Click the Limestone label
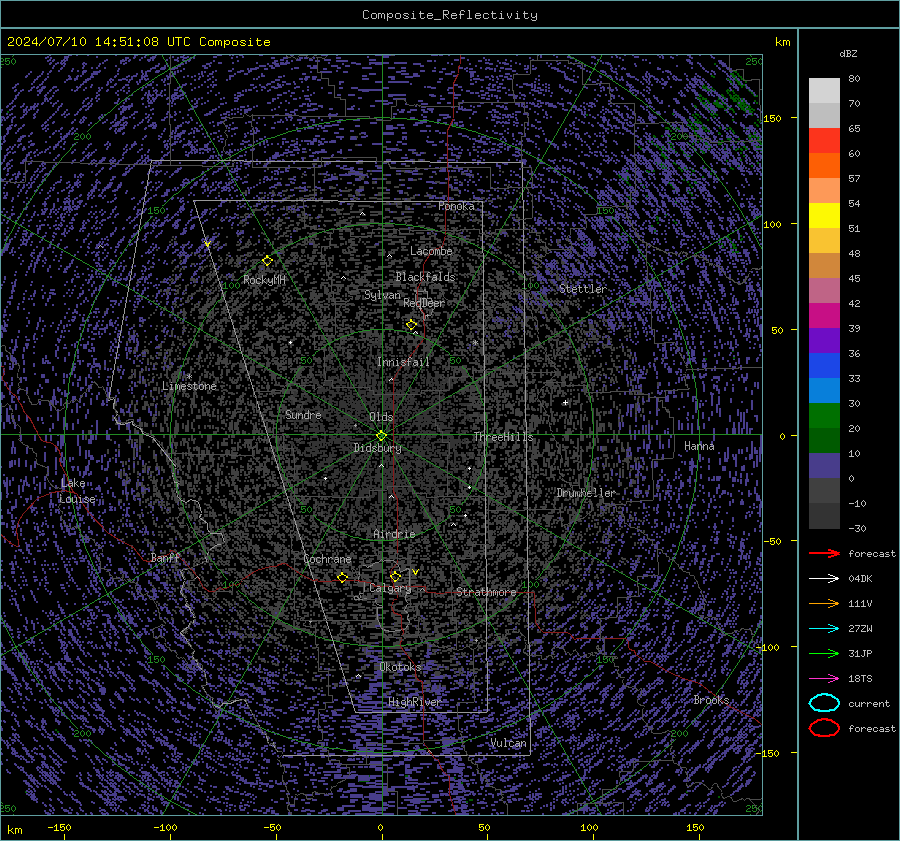 (189, 386)
